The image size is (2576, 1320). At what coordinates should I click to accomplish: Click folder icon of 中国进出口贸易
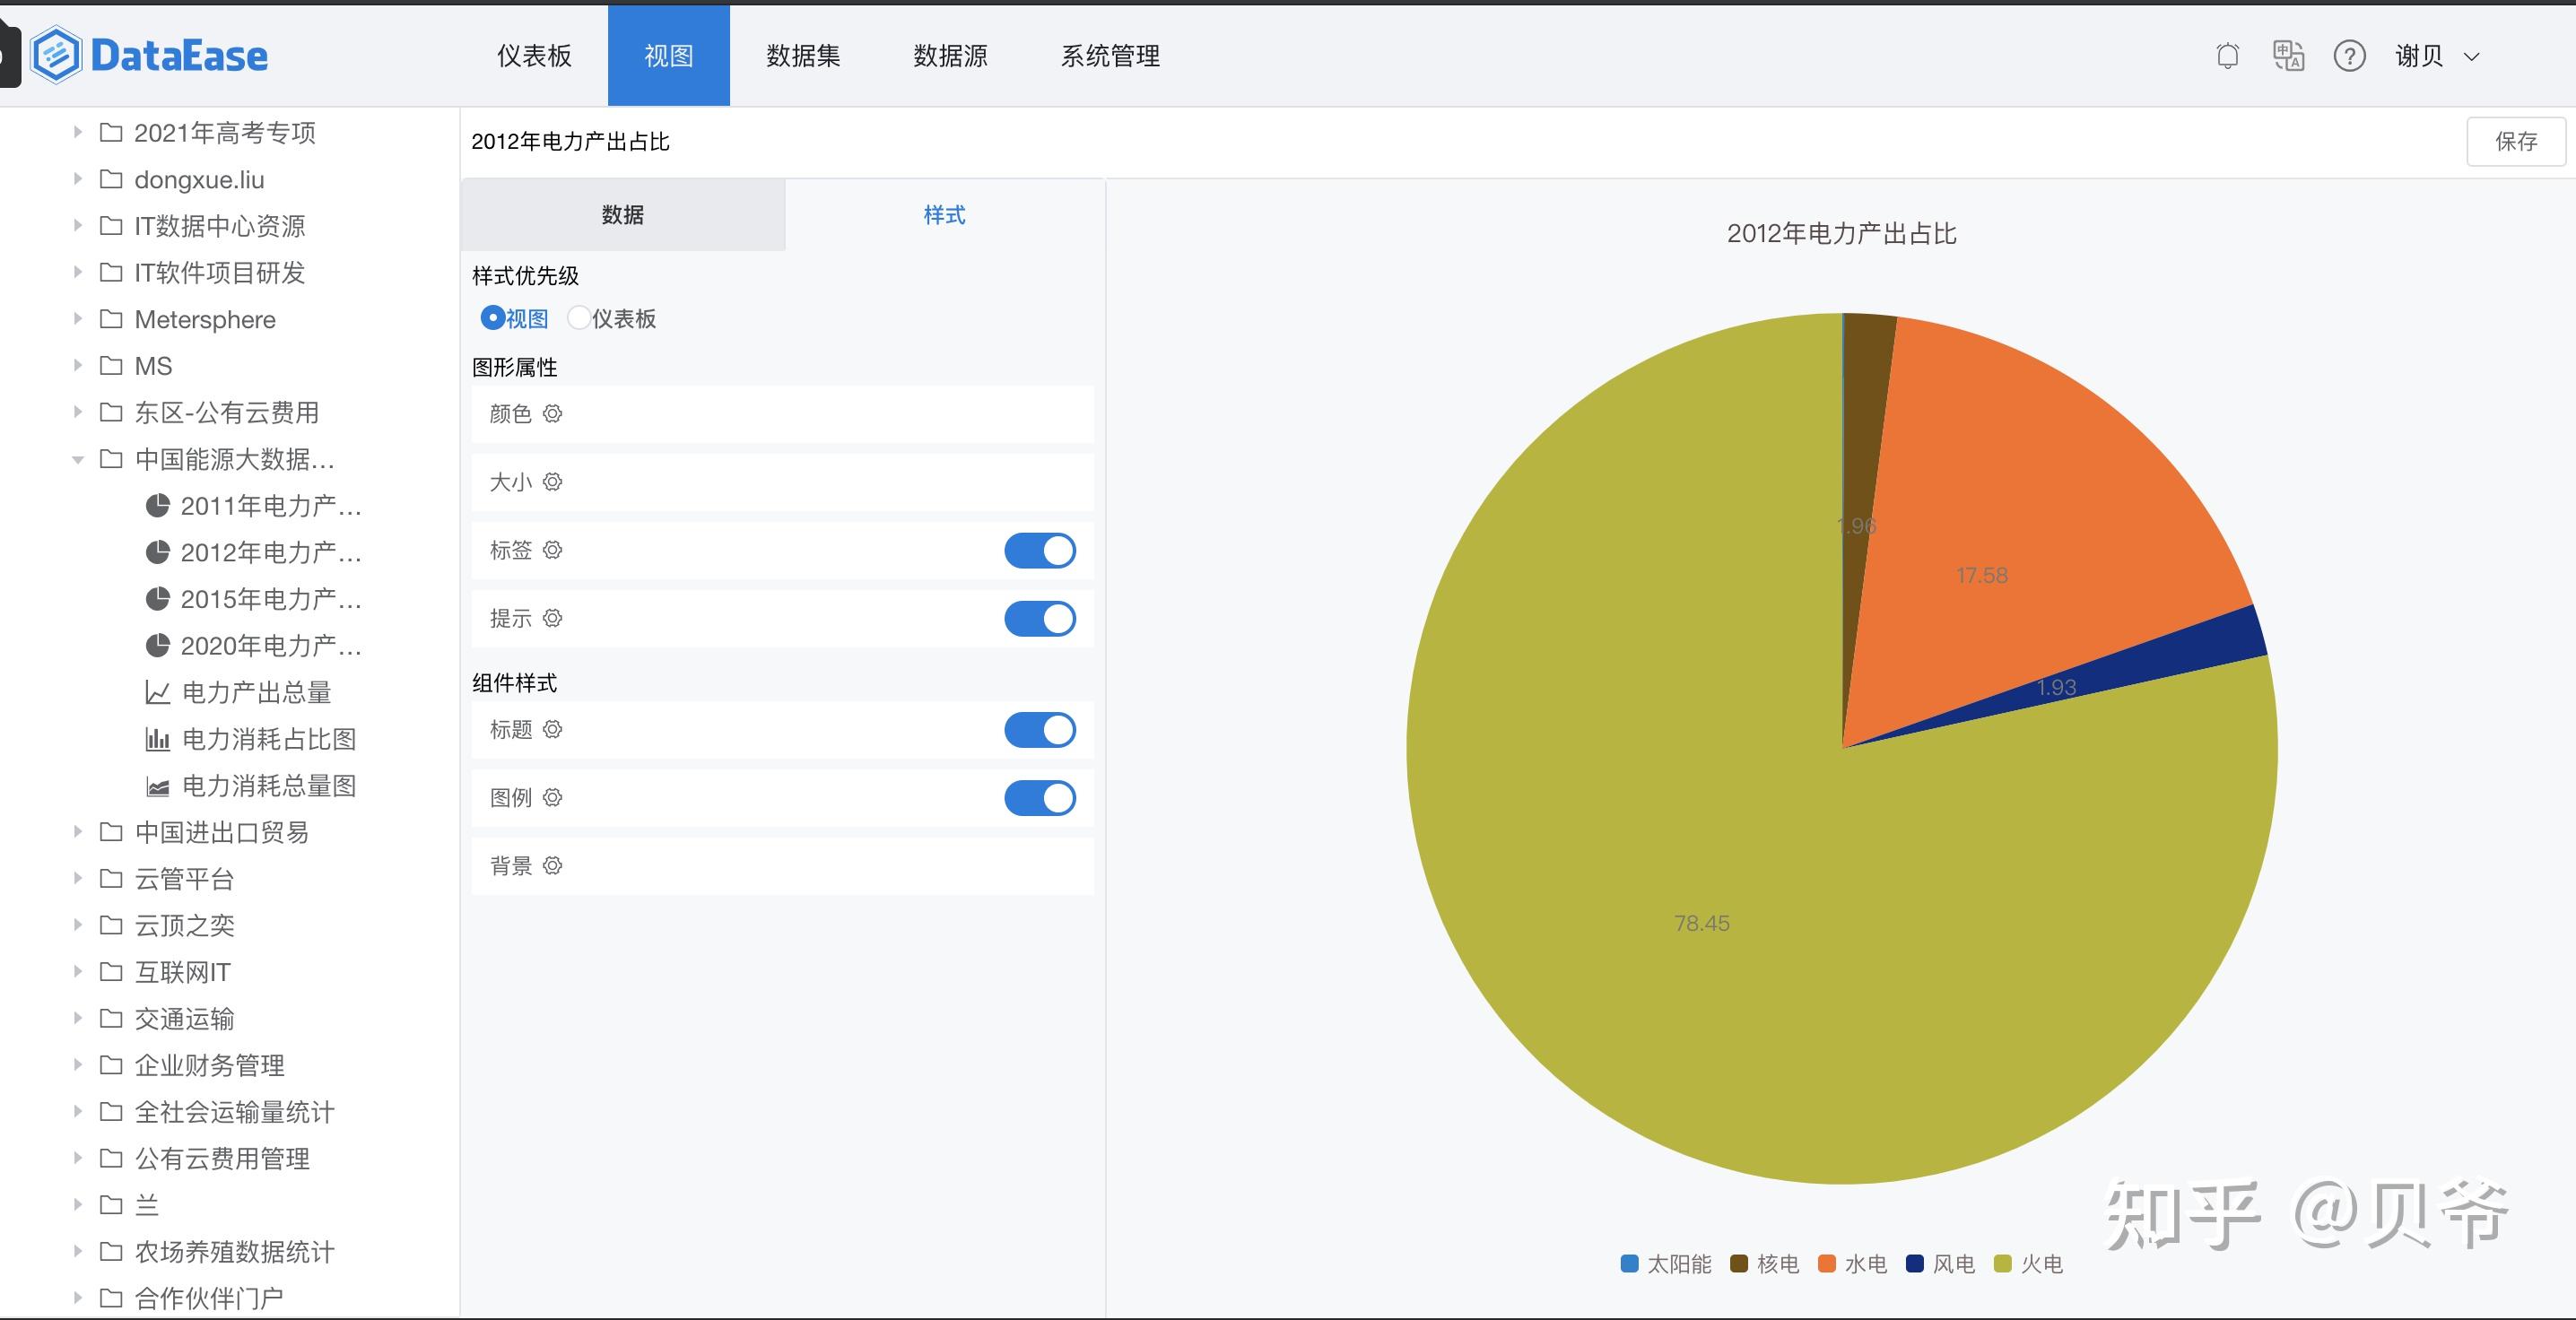point(111,832)
